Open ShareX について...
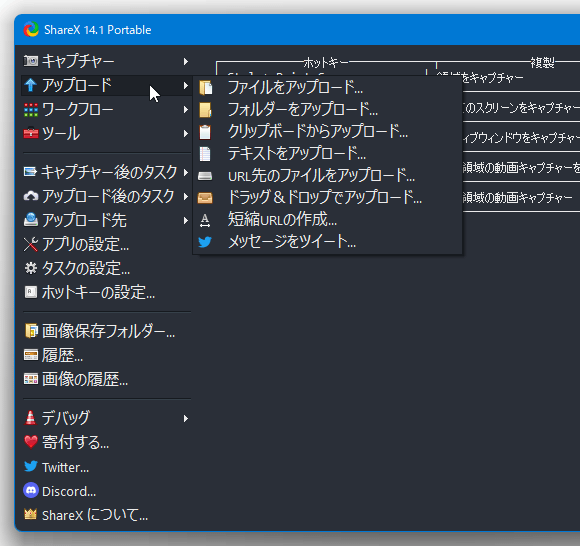Screen dimensions: 580x546 pos(107,515)
